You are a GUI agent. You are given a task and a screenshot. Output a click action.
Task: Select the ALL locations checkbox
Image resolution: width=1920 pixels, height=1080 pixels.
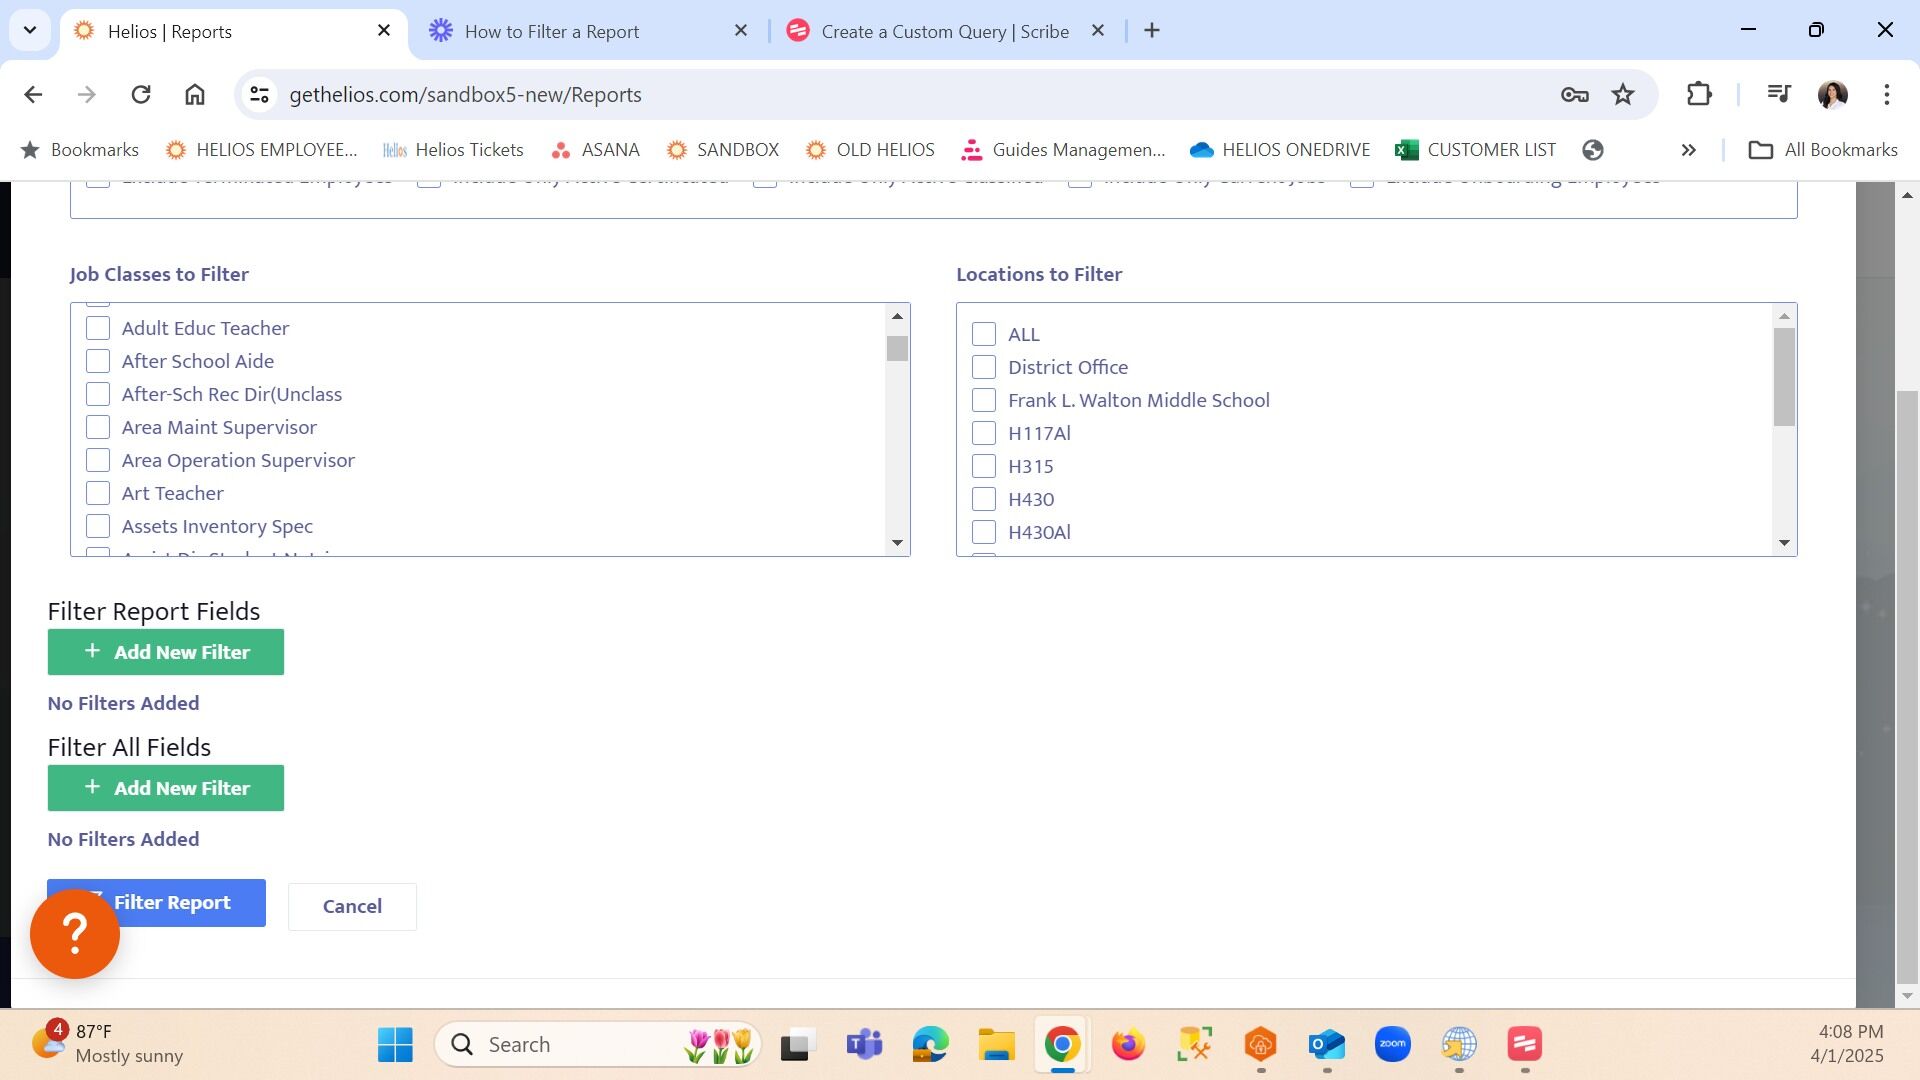[984, 334]
